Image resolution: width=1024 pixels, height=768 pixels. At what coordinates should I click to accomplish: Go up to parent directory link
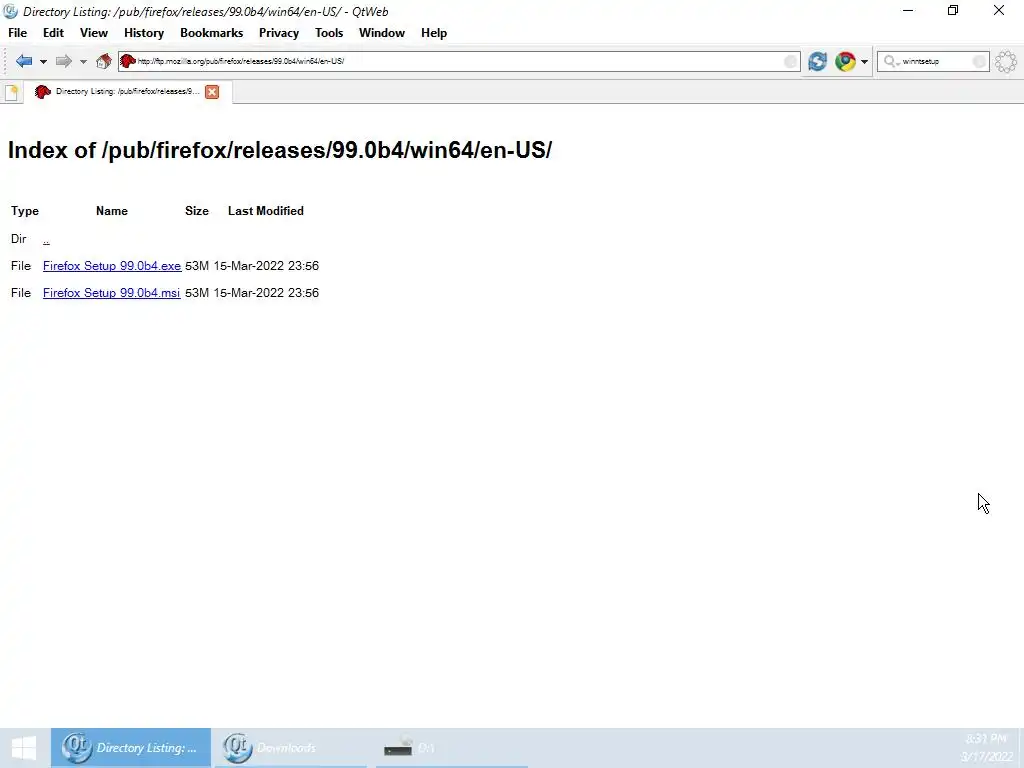point(46,240)
